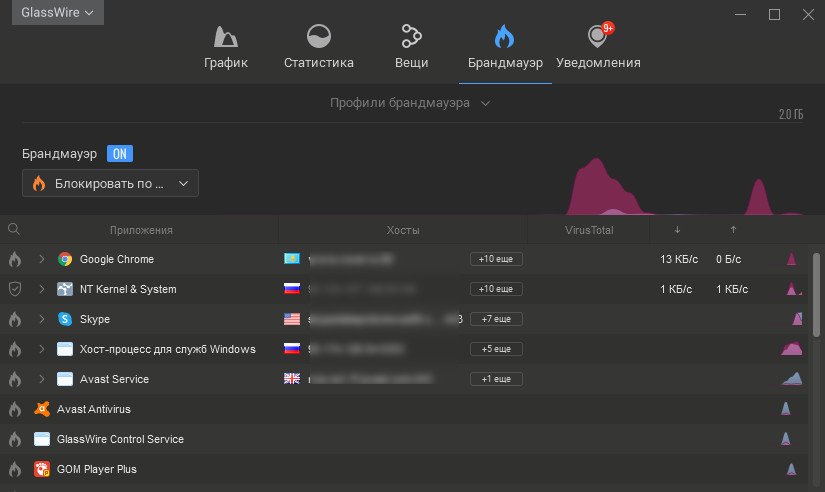825x492 pixels.
Task: Sort by upload arrow column
Action: (x=733, y=229)
